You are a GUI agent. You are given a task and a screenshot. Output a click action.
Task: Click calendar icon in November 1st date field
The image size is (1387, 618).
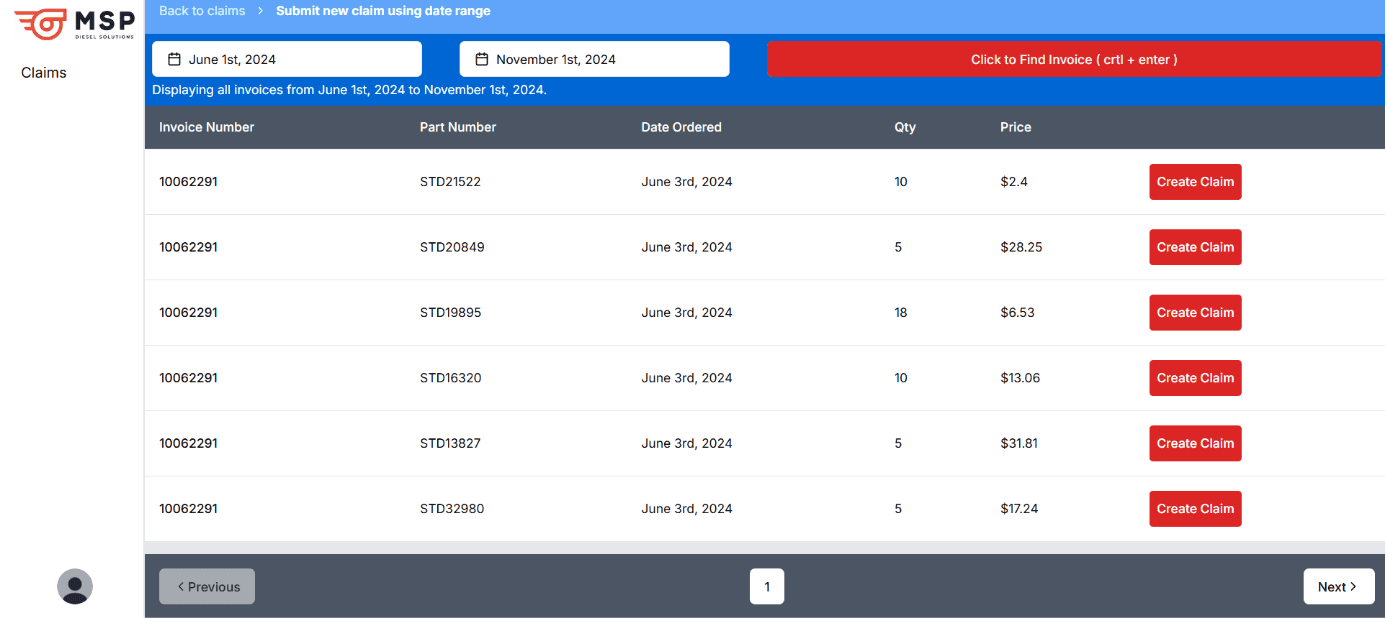pos(481,59)
